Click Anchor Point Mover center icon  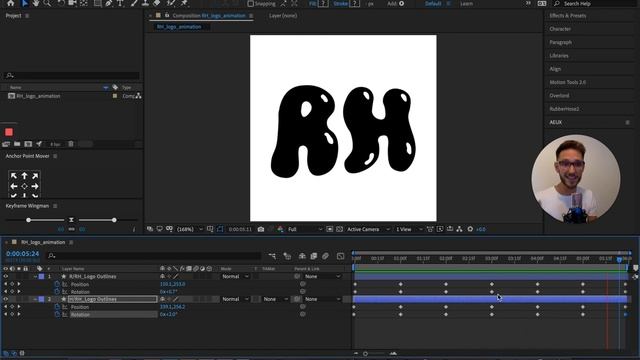tap(24, 186)
